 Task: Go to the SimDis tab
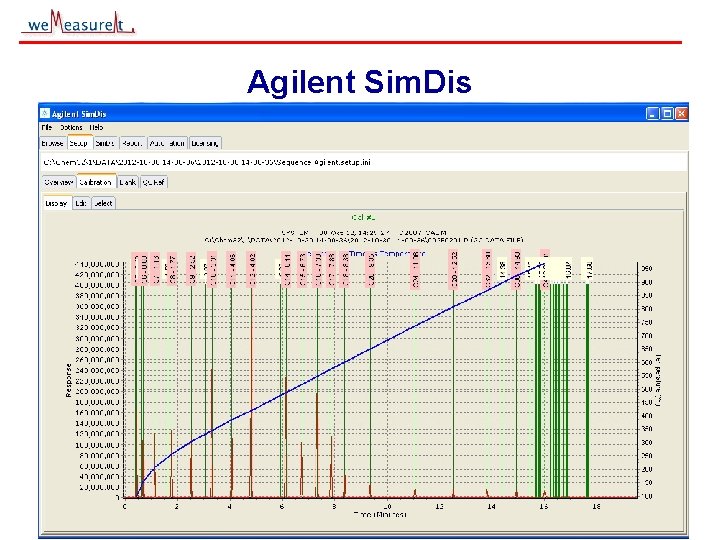(105, 143)
